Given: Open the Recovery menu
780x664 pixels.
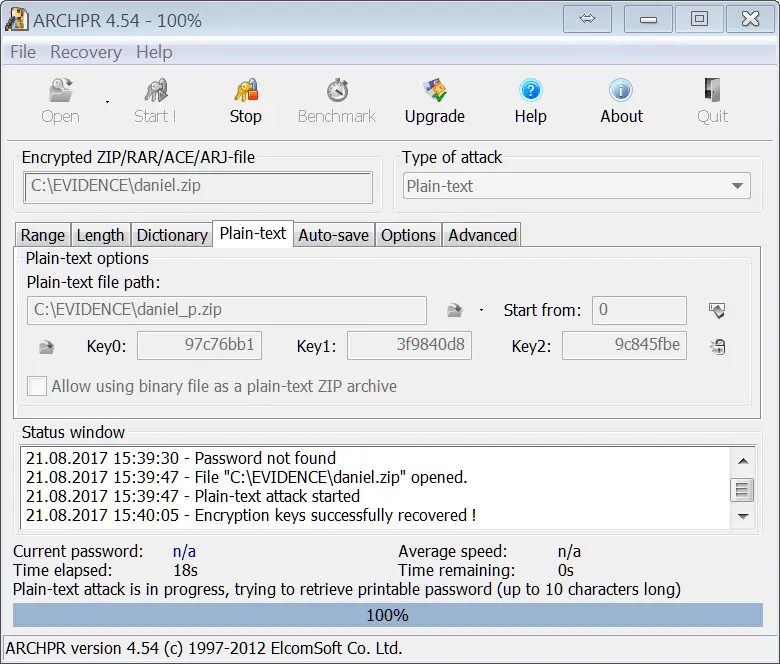Looking at the screenshot, I should point(86,52).
